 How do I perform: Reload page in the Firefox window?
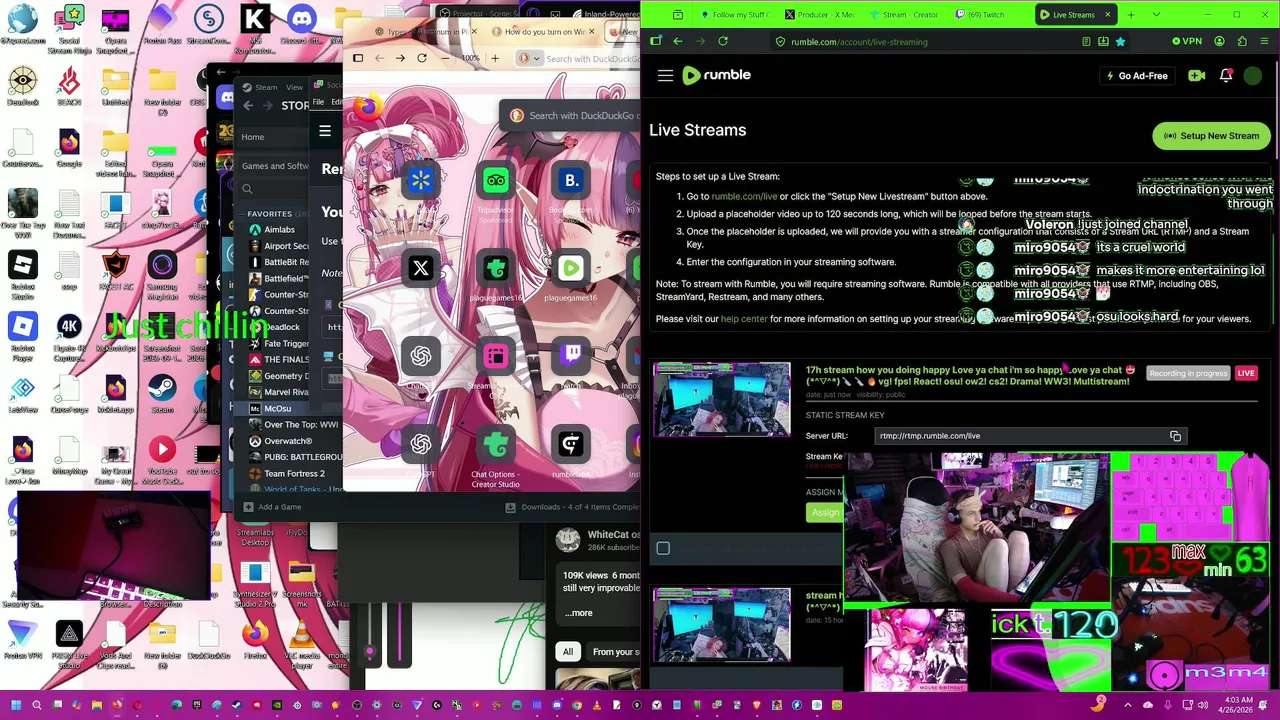click(422, 59)
